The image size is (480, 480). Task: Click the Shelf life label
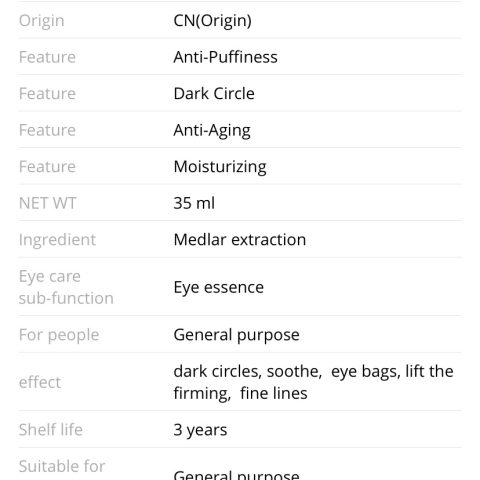[x=51, y=430]
